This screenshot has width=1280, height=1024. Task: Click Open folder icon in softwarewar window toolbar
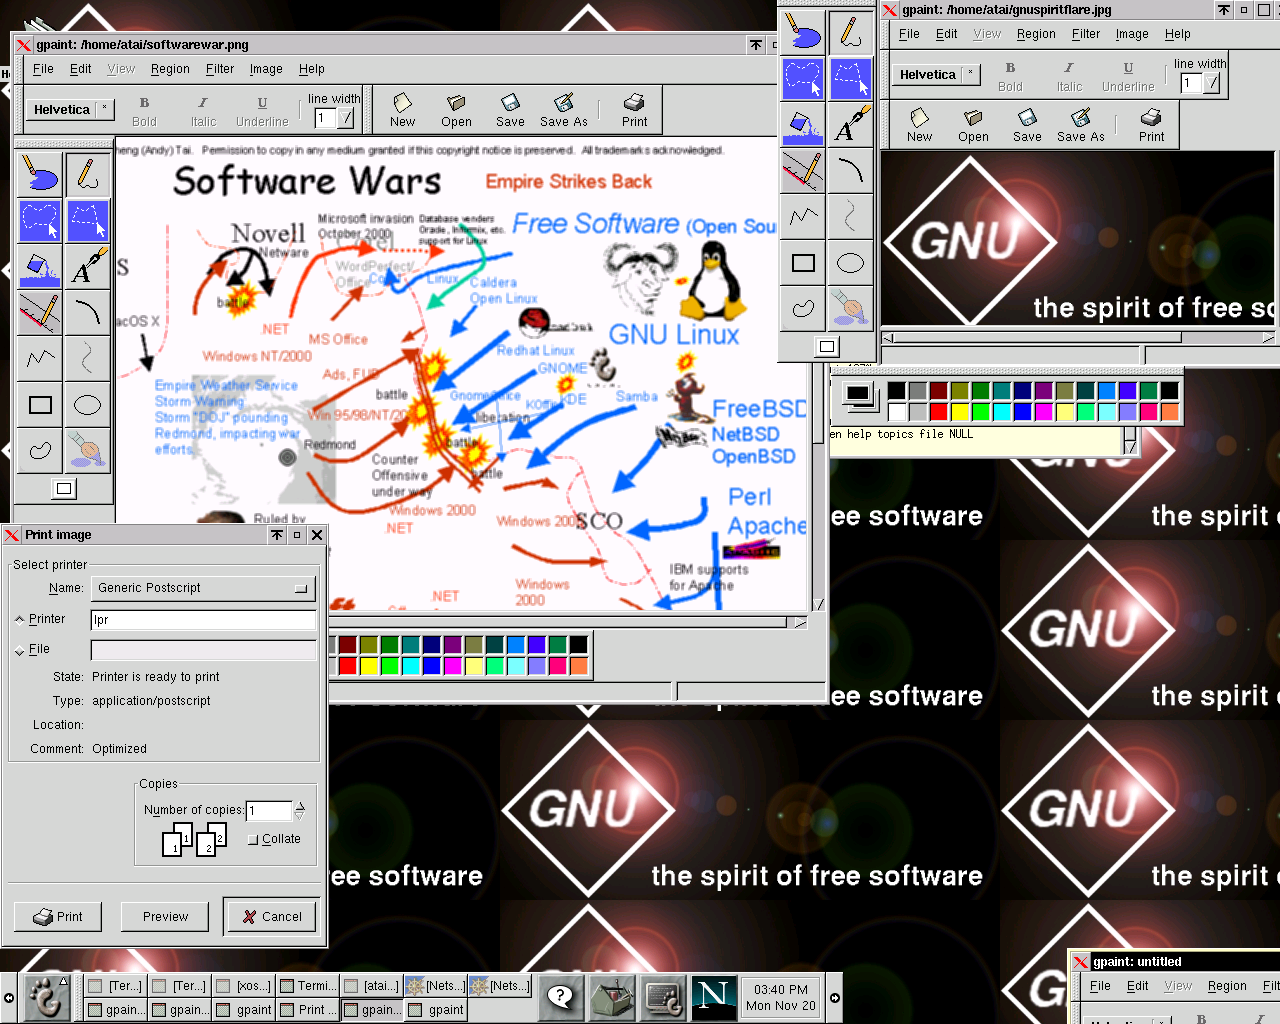[x=456, y=110]
